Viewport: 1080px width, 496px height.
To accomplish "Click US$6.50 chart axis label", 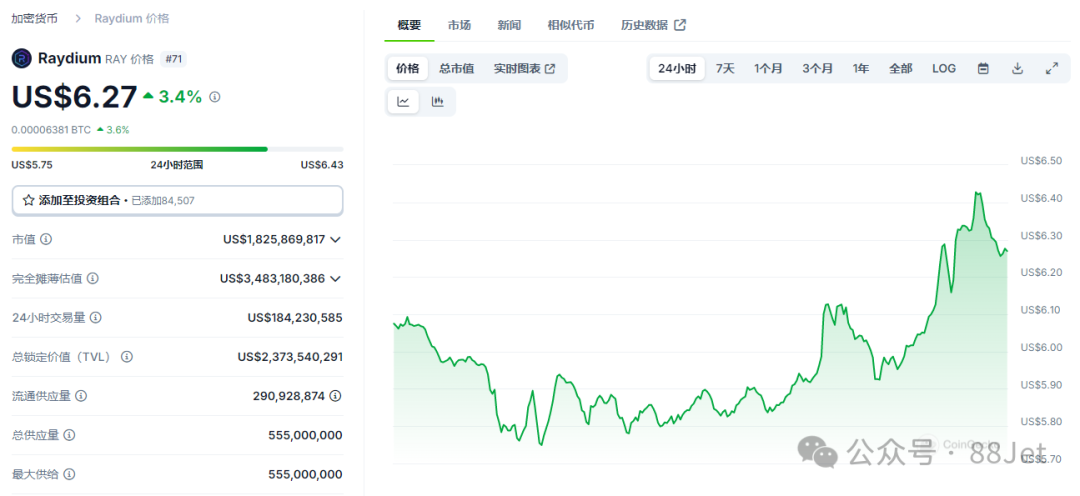I will tap(1041, 161).
